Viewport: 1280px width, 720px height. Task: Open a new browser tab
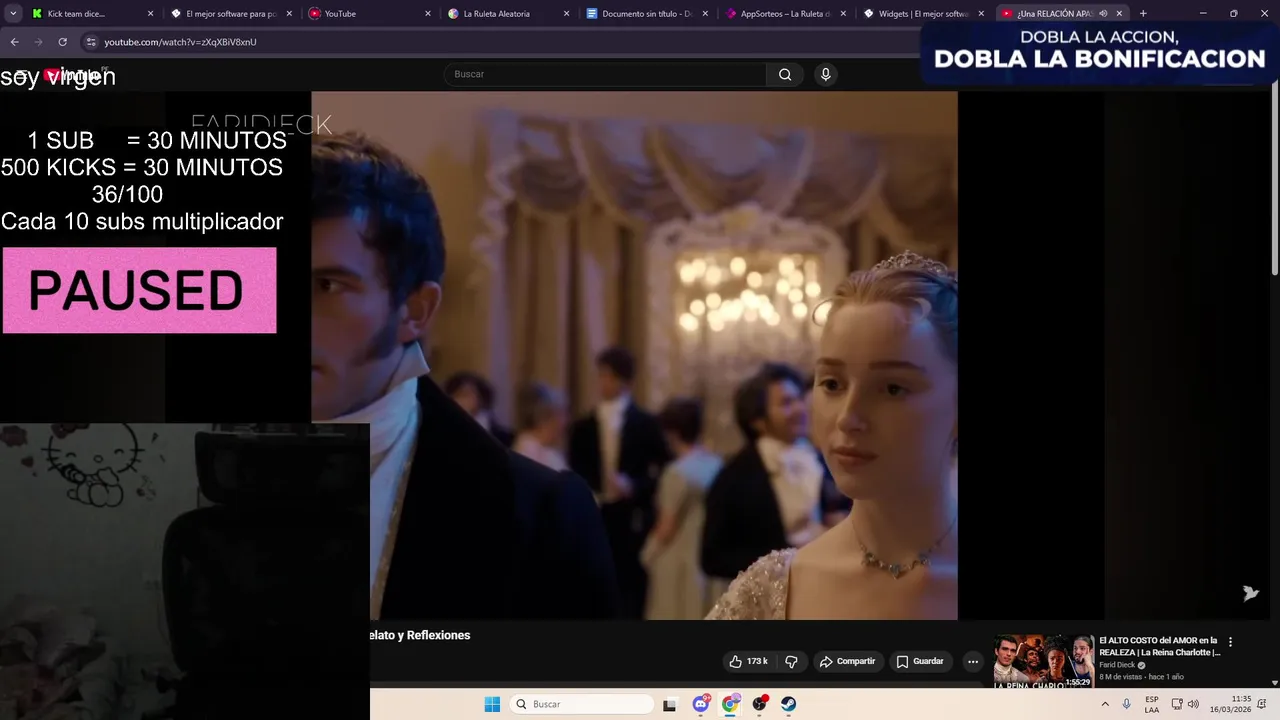click(1143, 14)
